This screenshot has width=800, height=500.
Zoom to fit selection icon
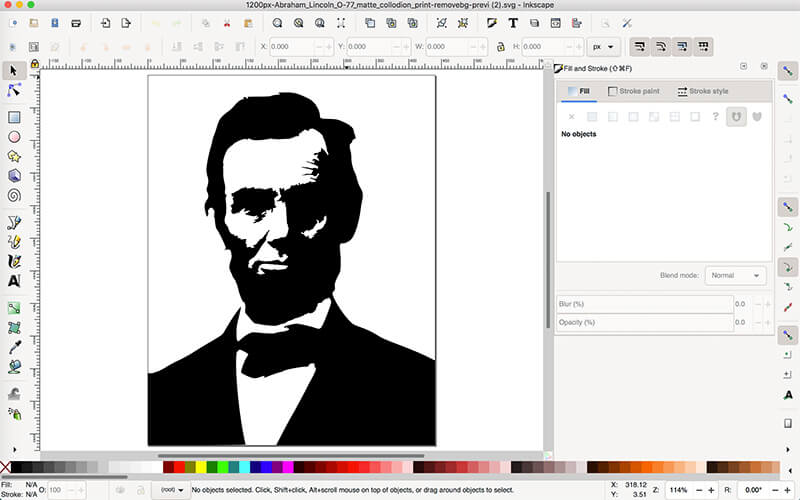pyautogui.click(x=277, y=23)
